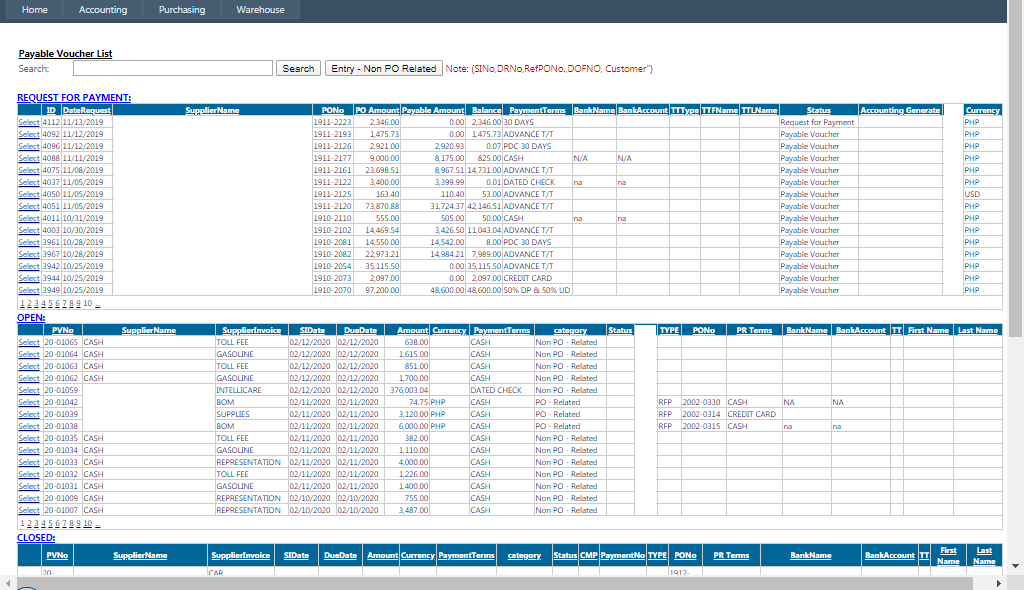Screen dimensions: 1024x590
Task: Sort request table by Accounting Generate
Action: (900, 110)
